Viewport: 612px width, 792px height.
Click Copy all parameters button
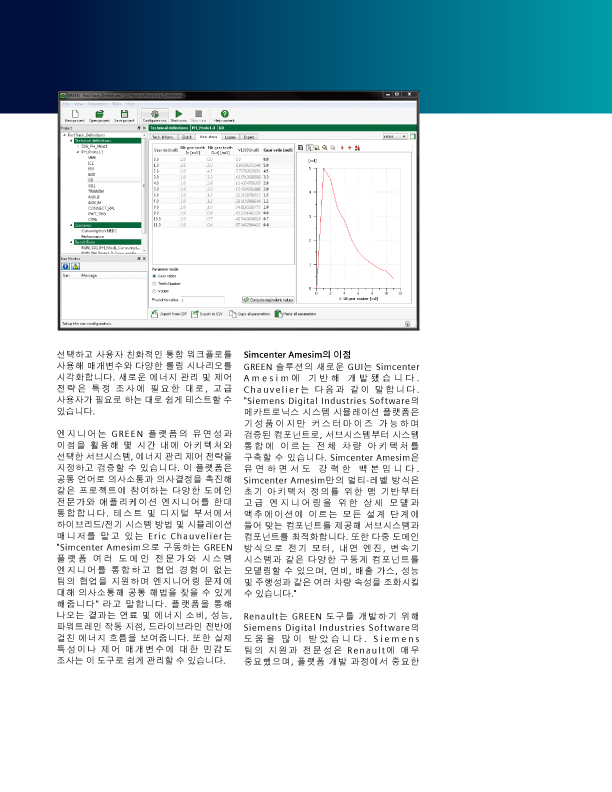(x=250, y=314)
